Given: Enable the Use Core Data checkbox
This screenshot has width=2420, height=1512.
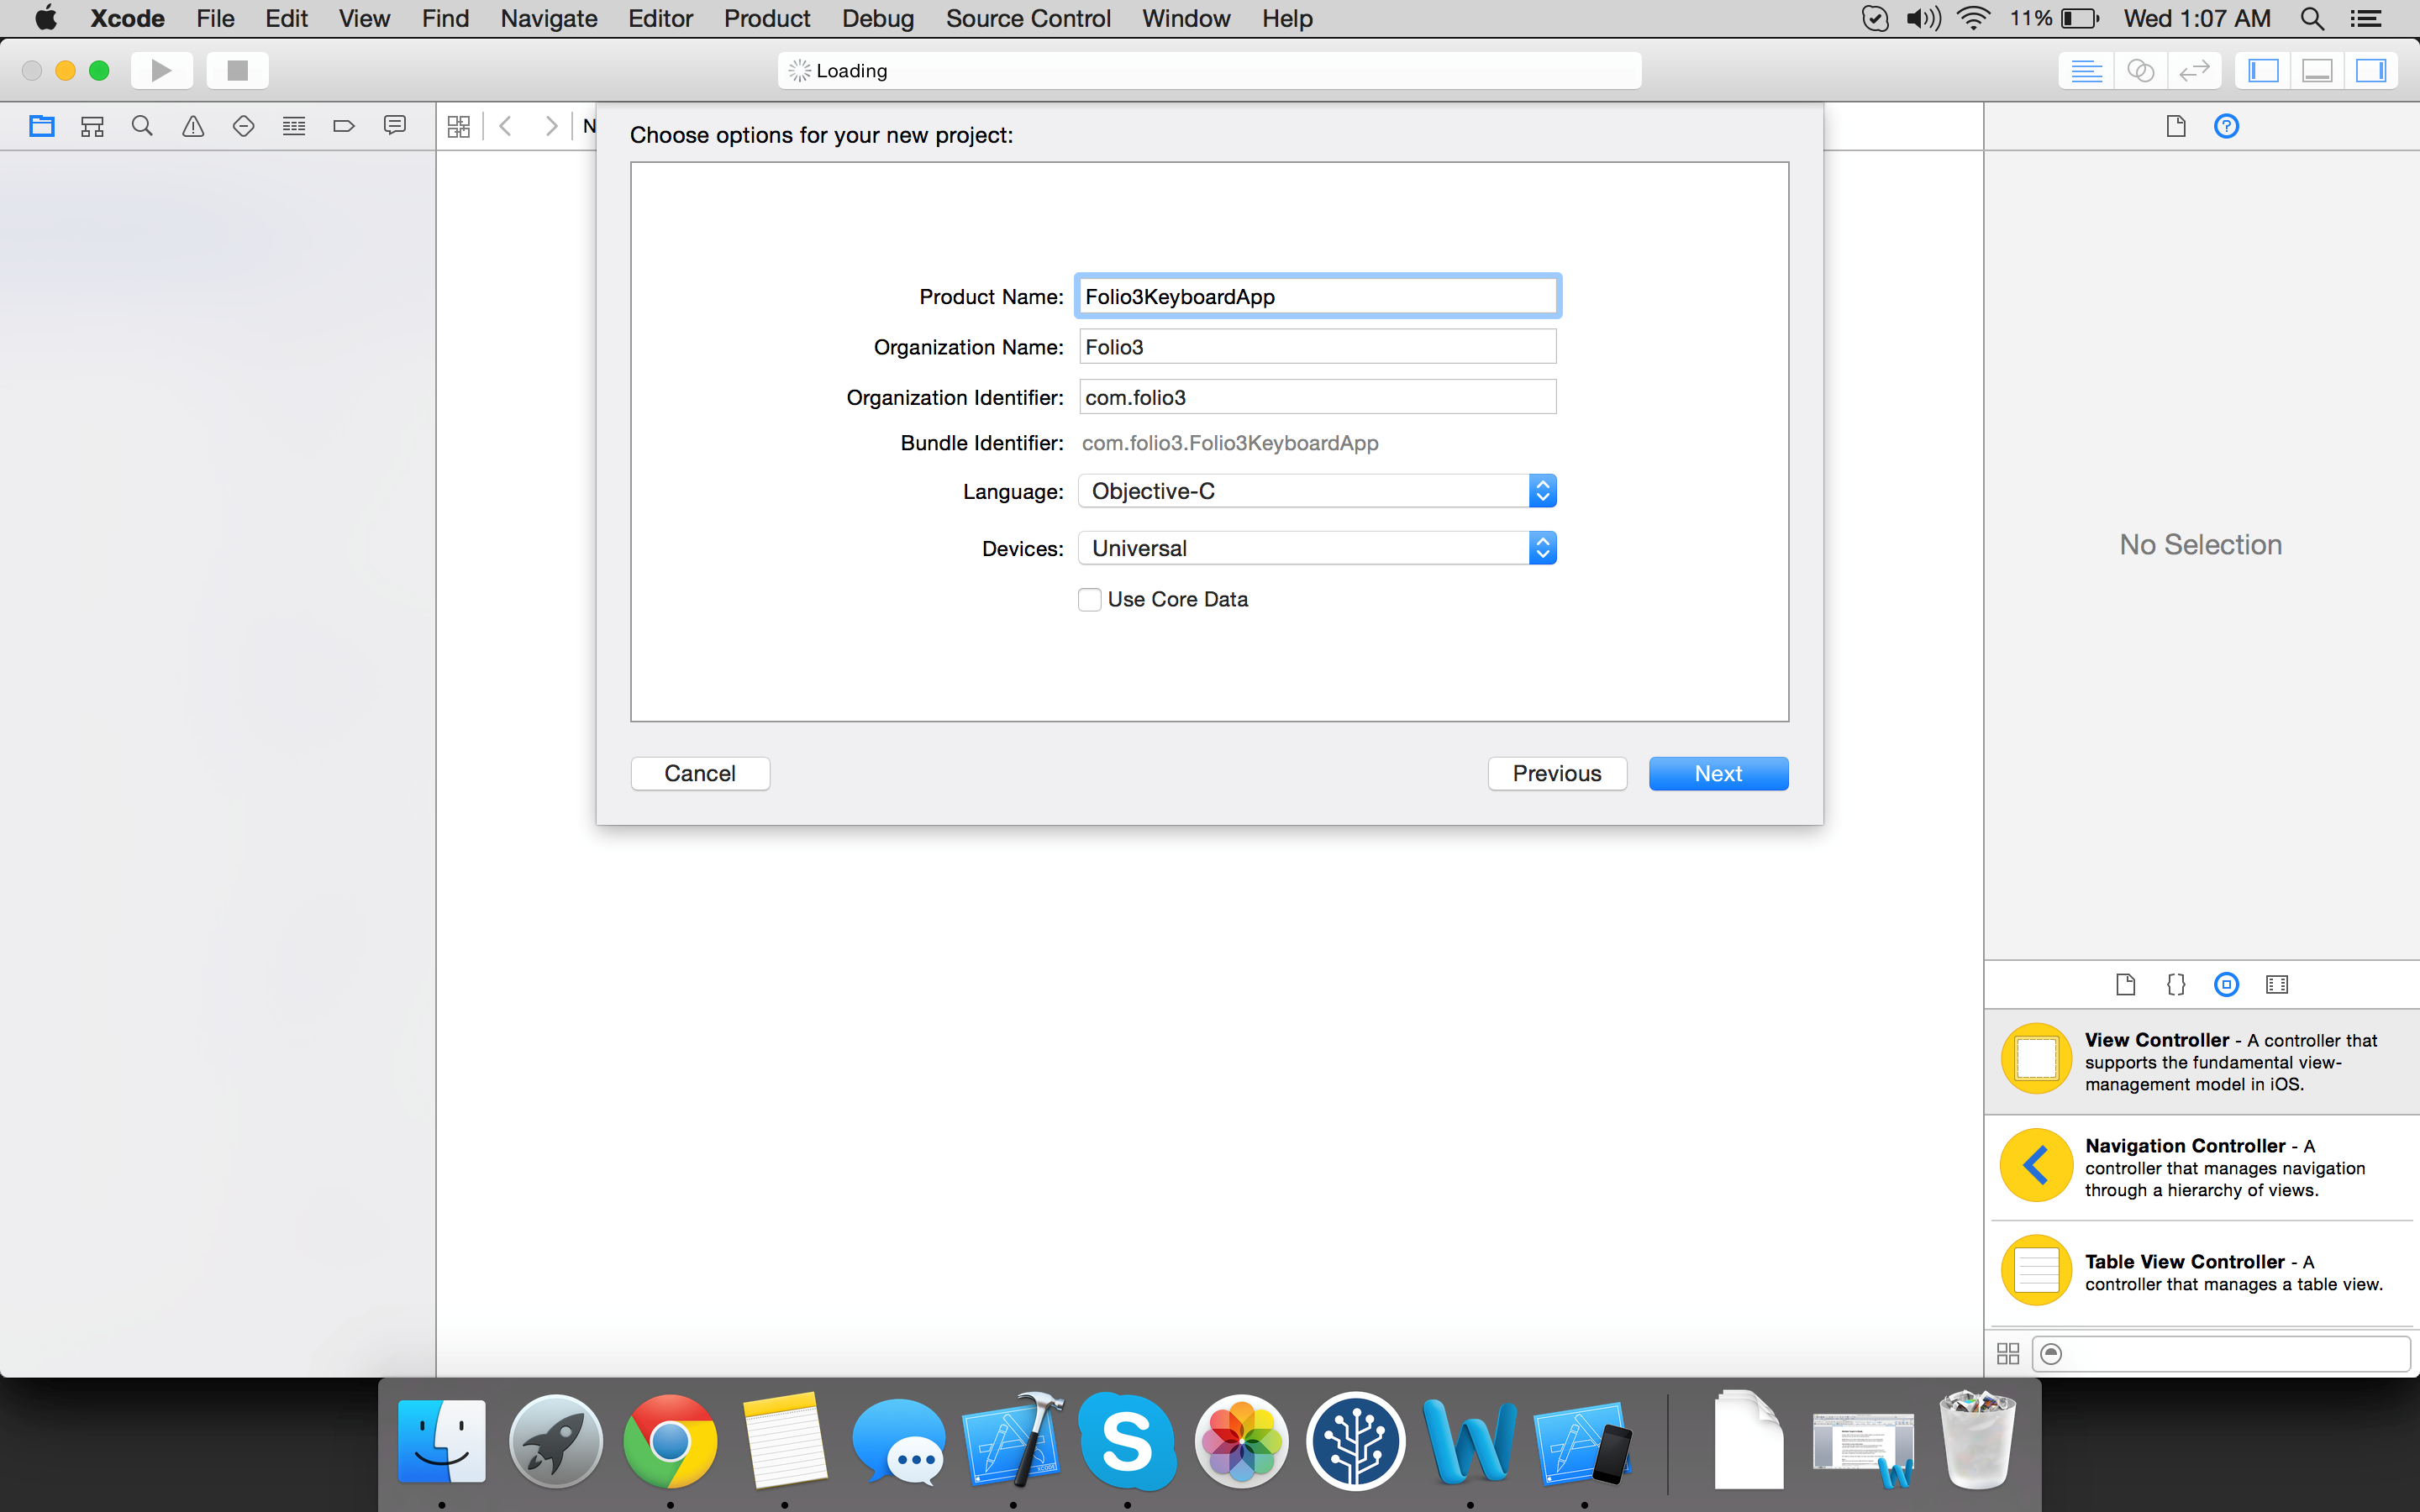Looking at the screenshot, I should (x=1089, y=598).
